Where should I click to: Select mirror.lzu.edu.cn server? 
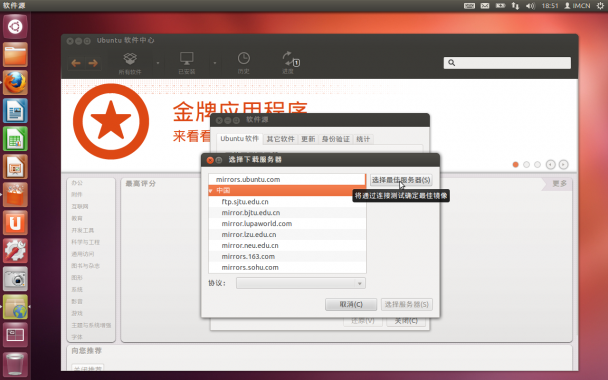pos(287,234)
